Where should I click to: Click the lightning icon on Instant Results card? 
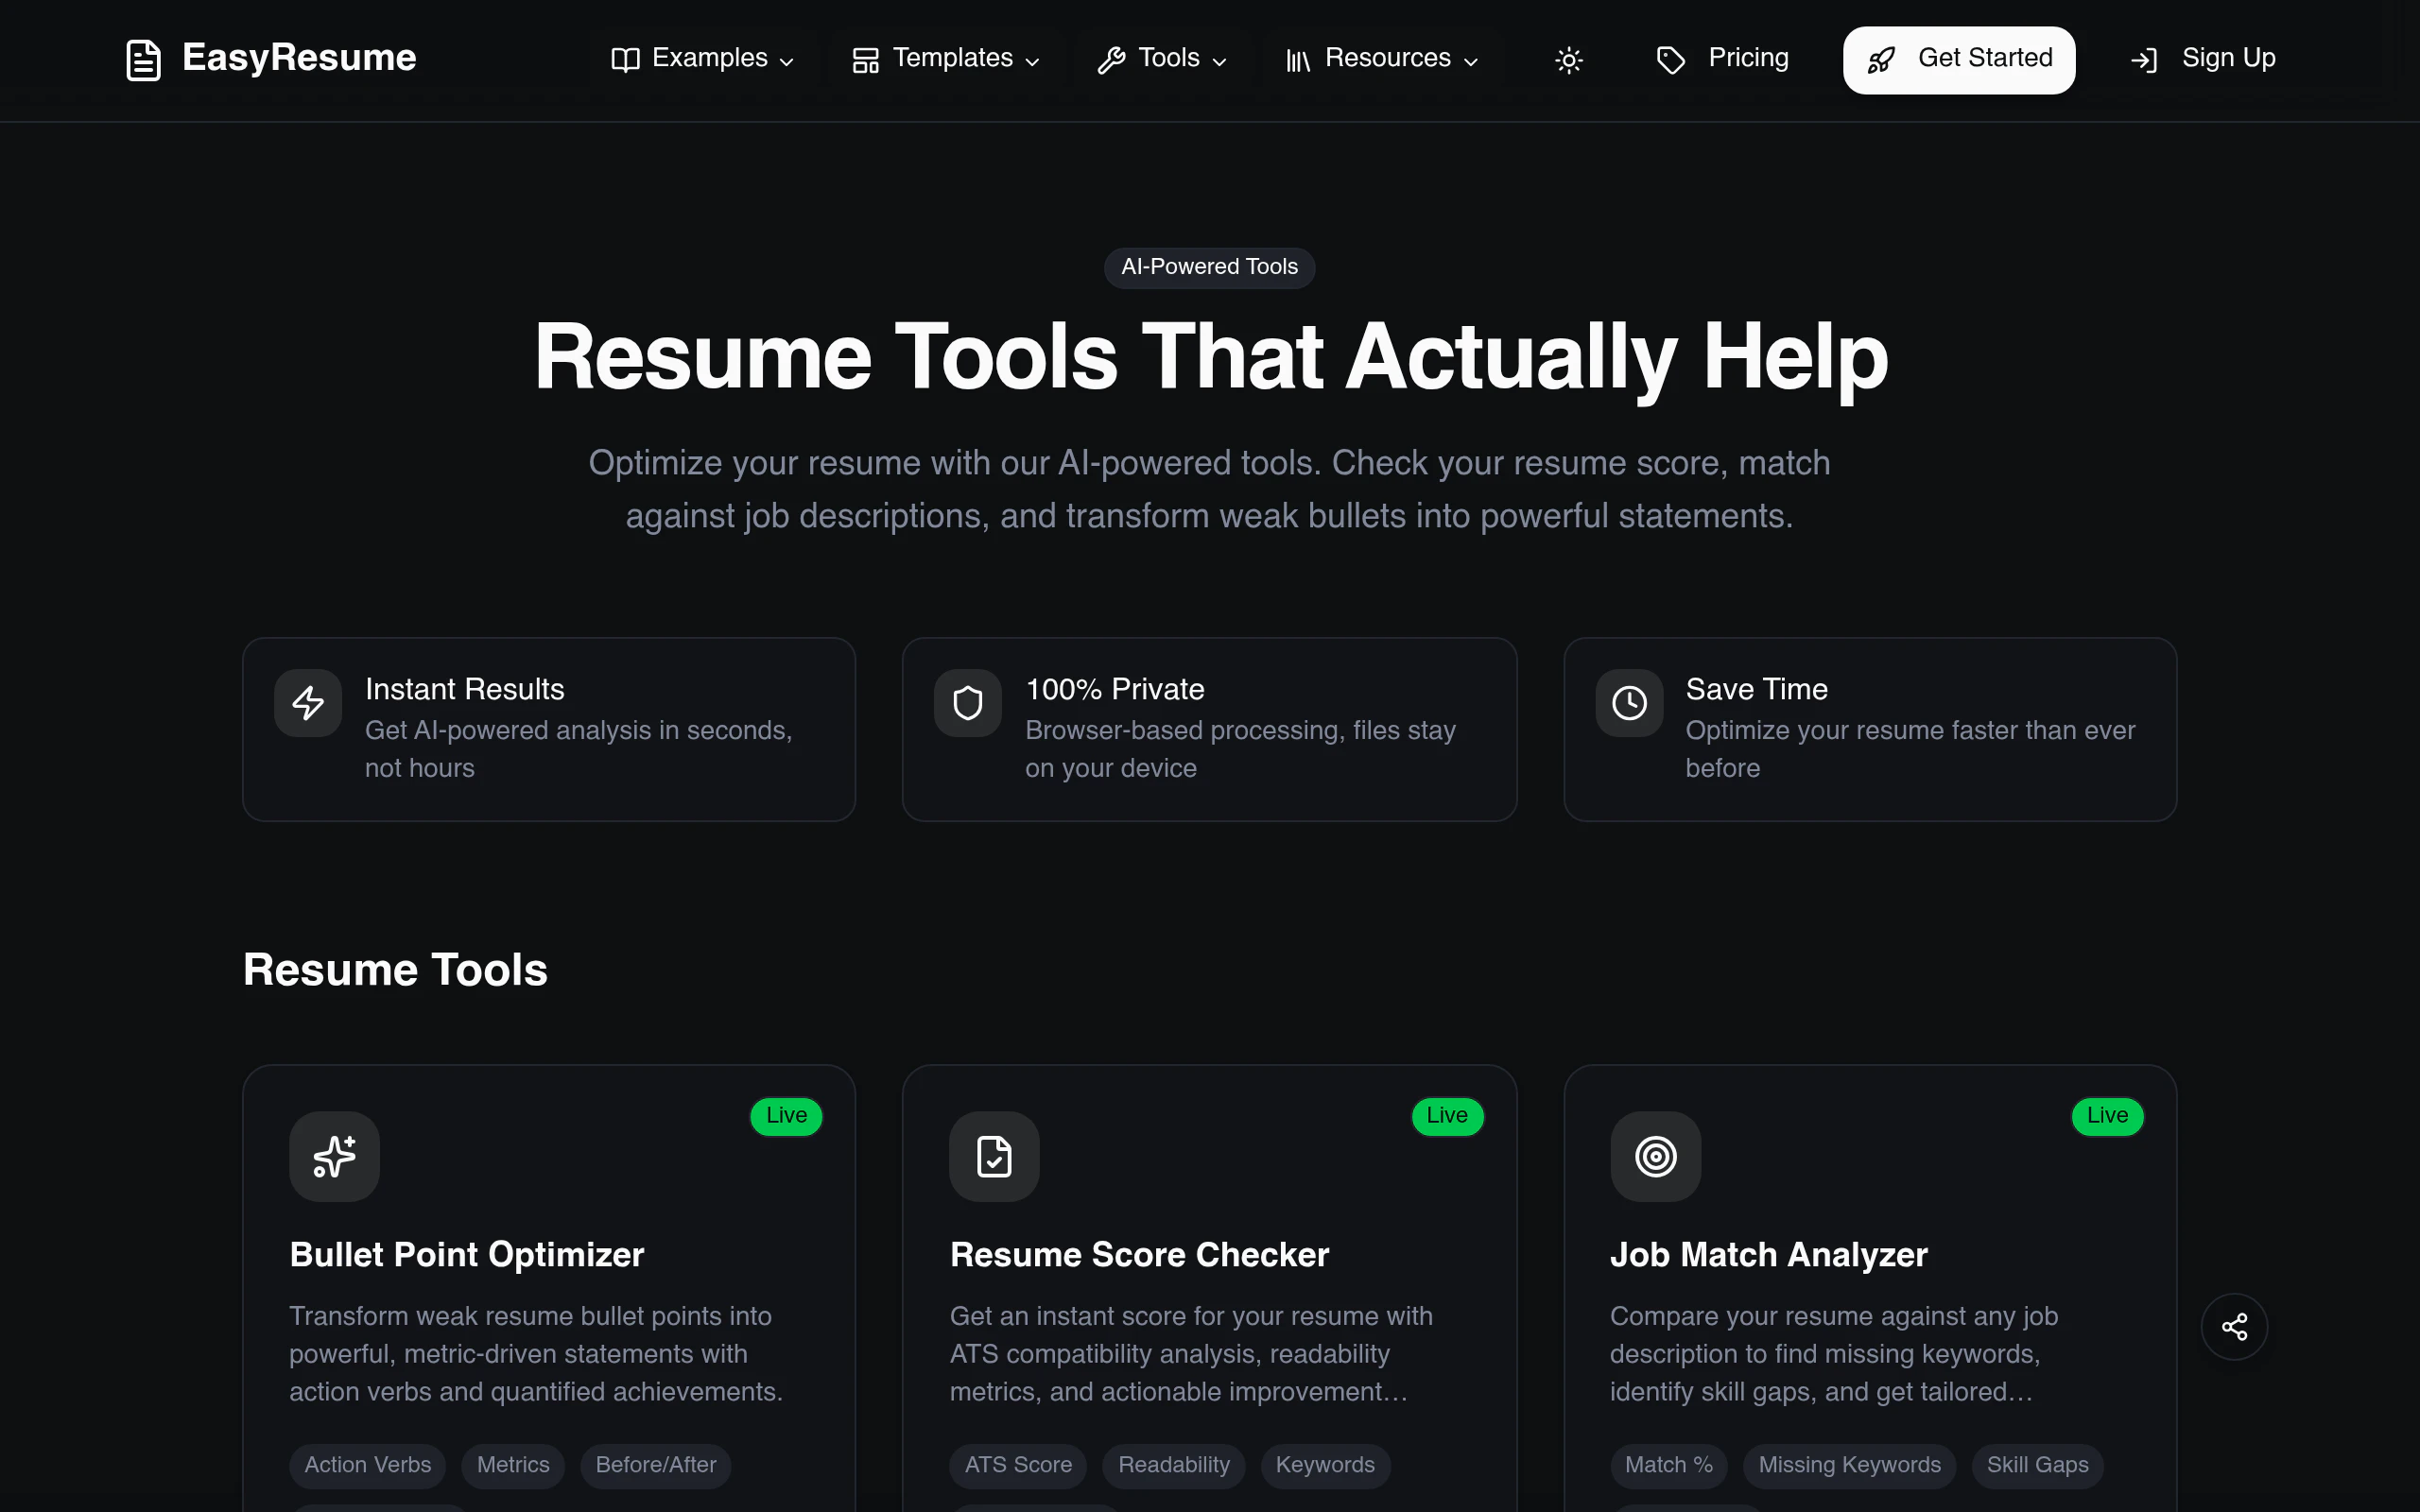307,703
